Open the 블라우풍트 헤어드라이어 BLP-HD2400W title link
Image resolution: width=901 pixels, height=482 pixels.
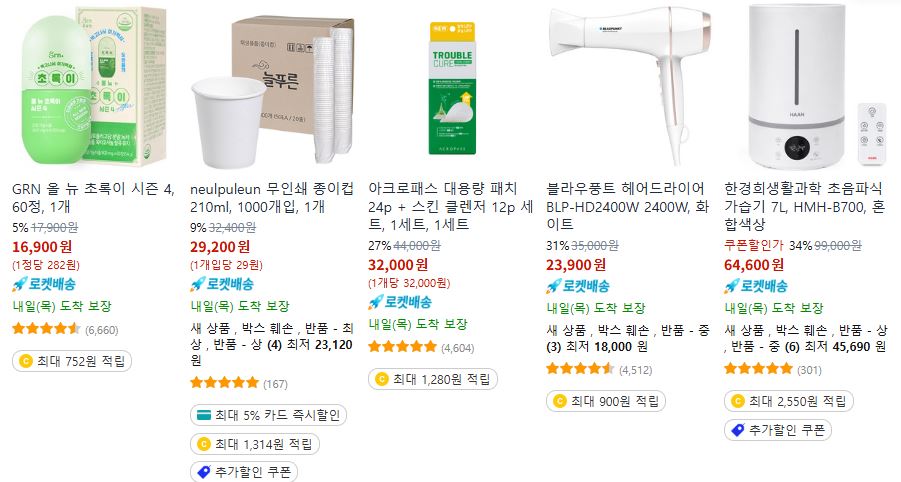(627, 206)
